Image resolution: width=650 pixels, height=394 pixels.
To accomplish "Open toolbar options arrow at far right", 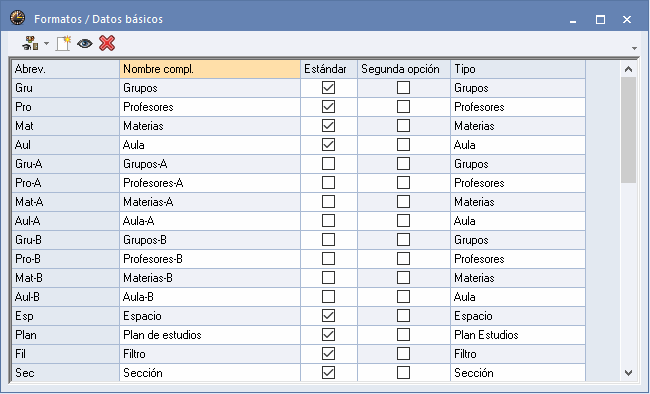I will (634, 49).
